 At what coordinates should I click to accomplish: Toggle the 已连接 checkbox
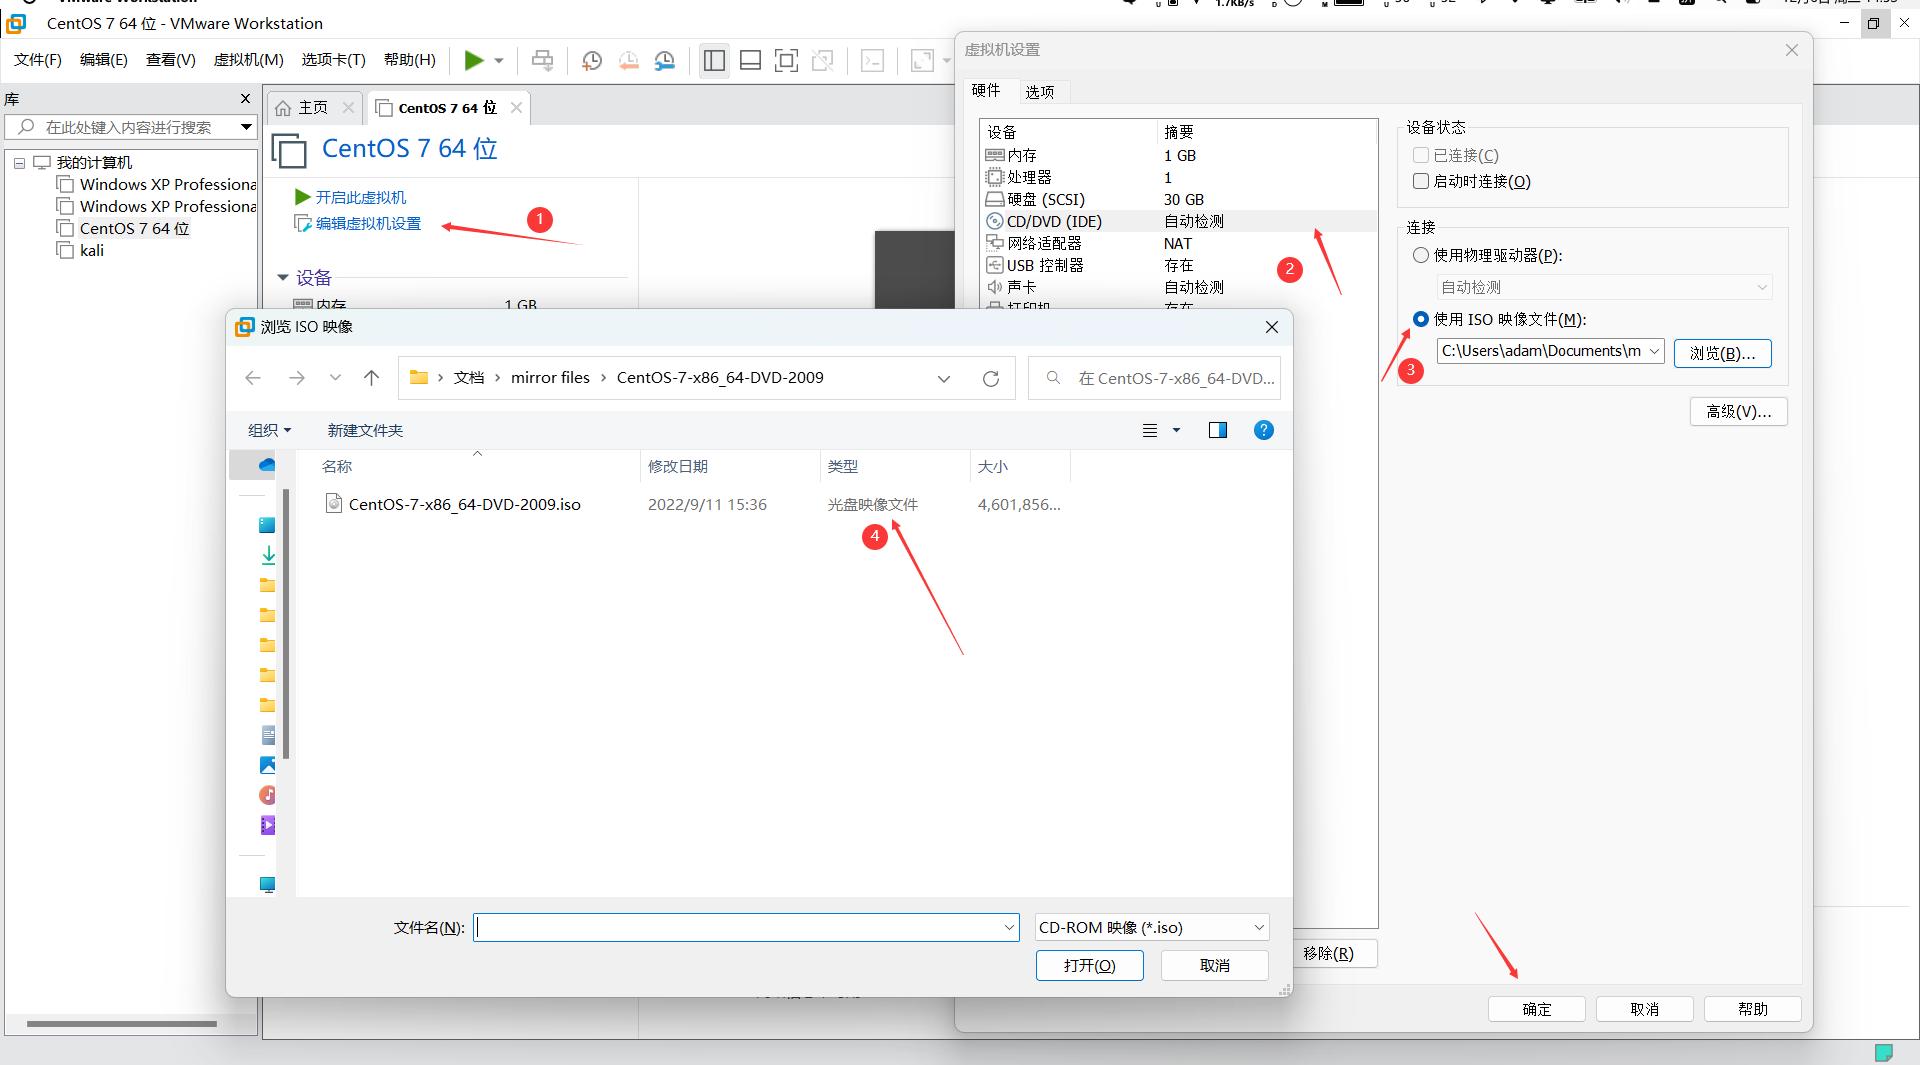tap(1421, 155)
